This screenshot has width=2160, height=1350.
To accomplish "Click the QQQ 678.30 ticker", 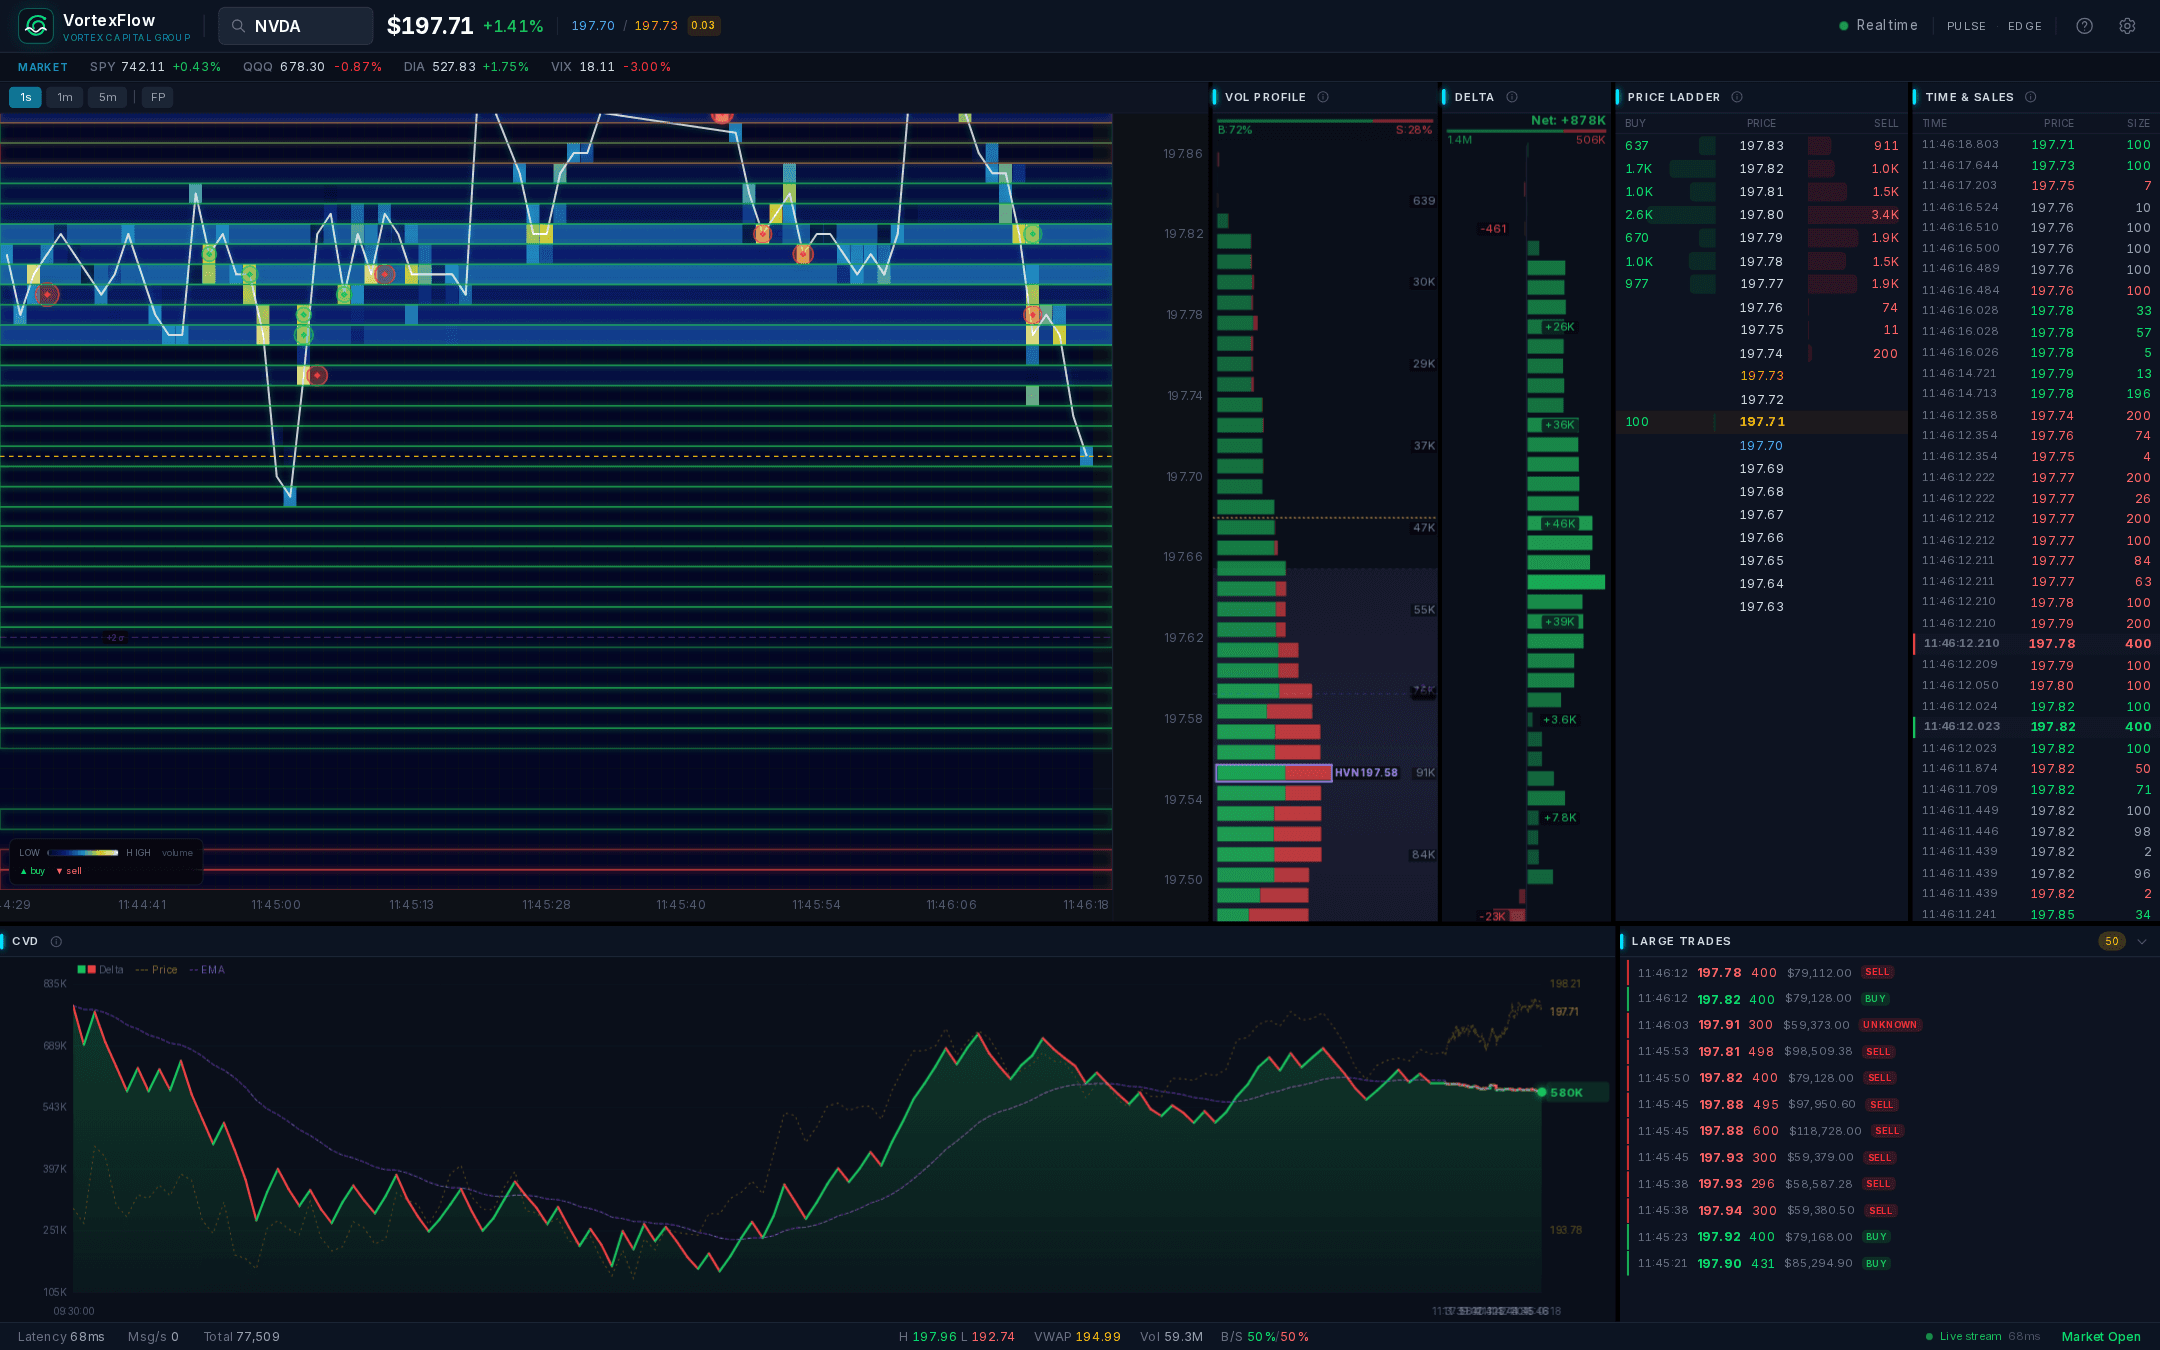I will (312, 67).
